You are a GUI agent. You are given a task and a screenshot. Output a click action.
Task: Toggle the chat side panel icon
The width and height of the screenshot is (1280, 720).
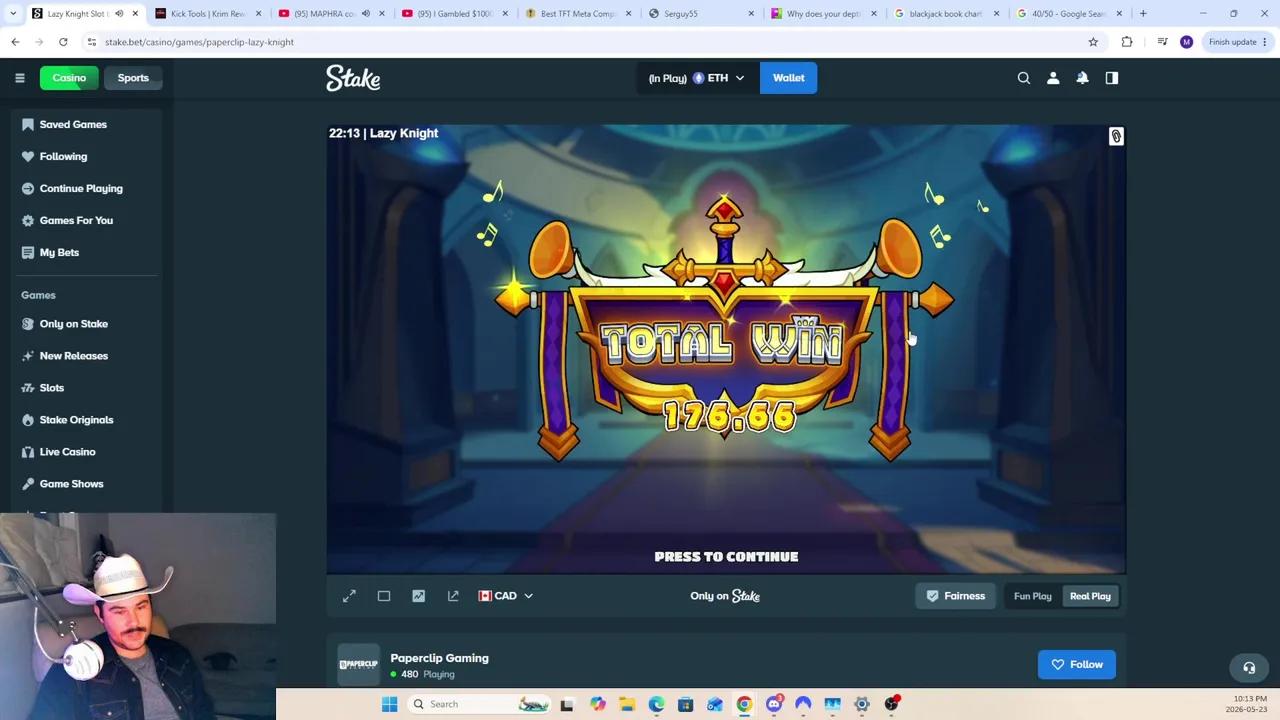tap(1112, 78)
